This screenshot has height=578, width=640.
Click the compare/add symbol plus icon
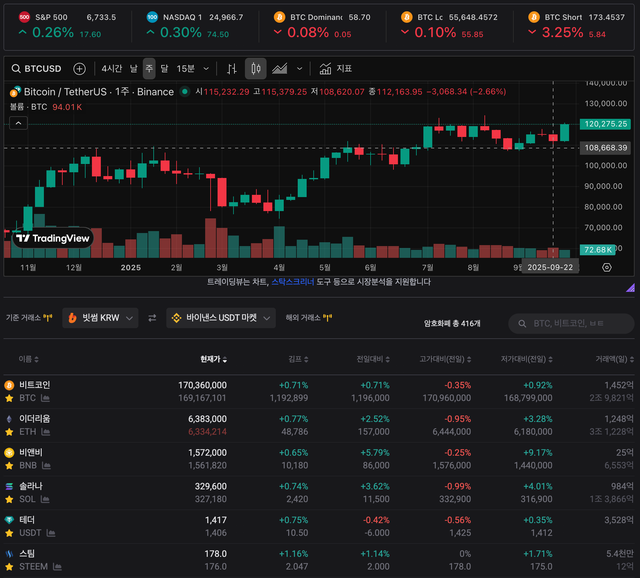(x=79, y=69)
